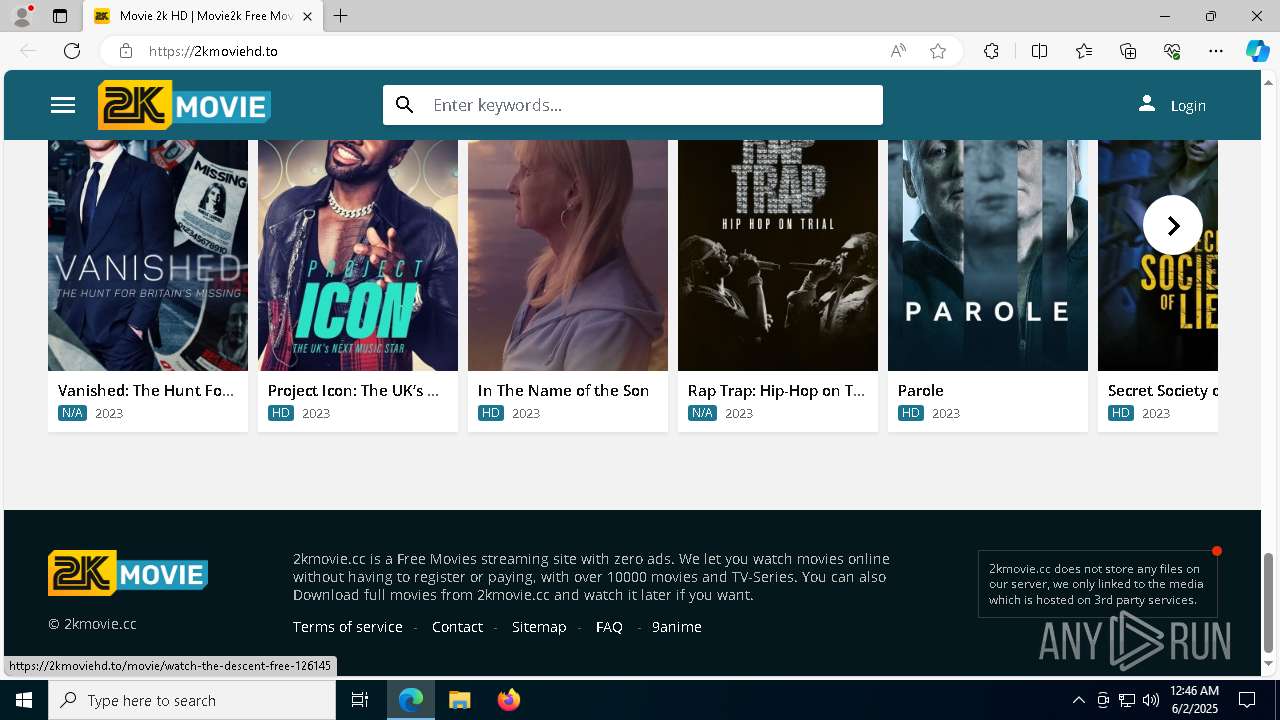
Task: Open the Vanished movie poster
Action: pyautogui.click(x=148, y=255)
